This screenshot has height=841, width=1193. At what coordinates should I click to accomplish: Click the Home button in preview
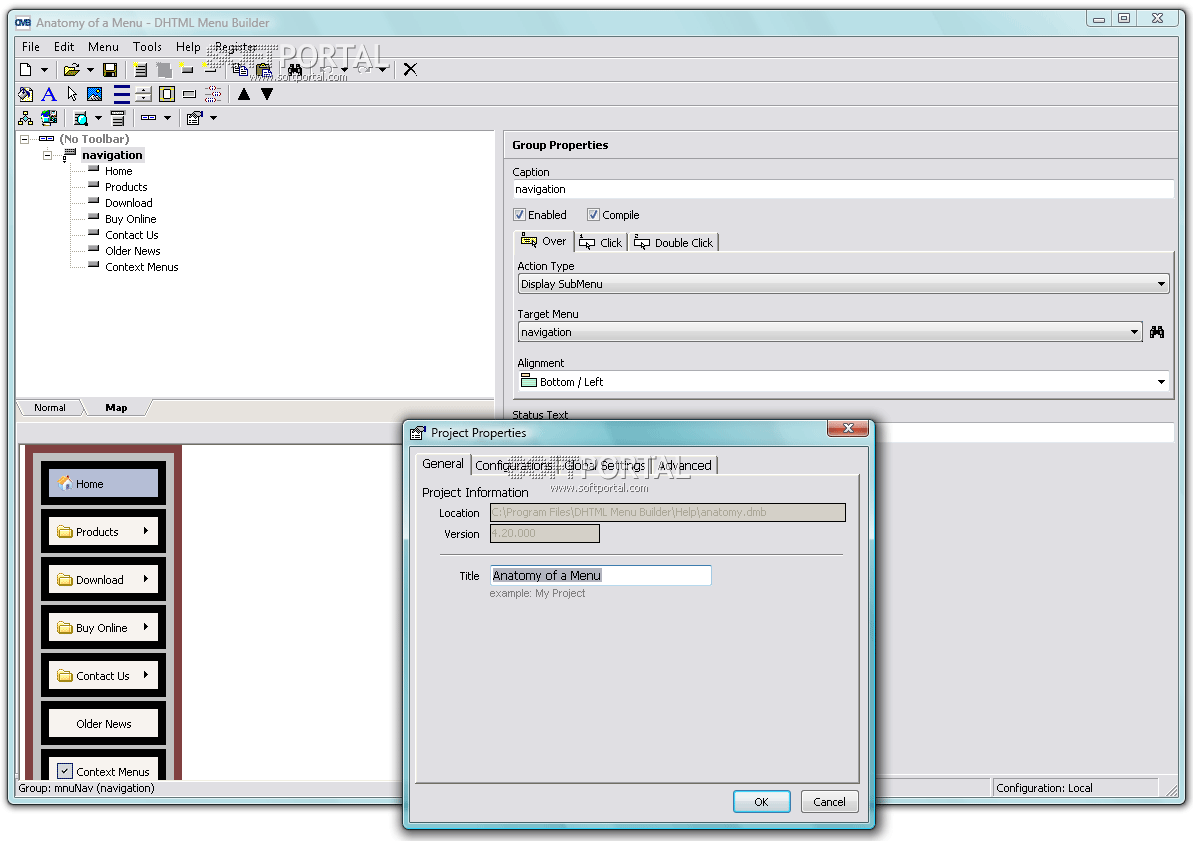[103, 483]
